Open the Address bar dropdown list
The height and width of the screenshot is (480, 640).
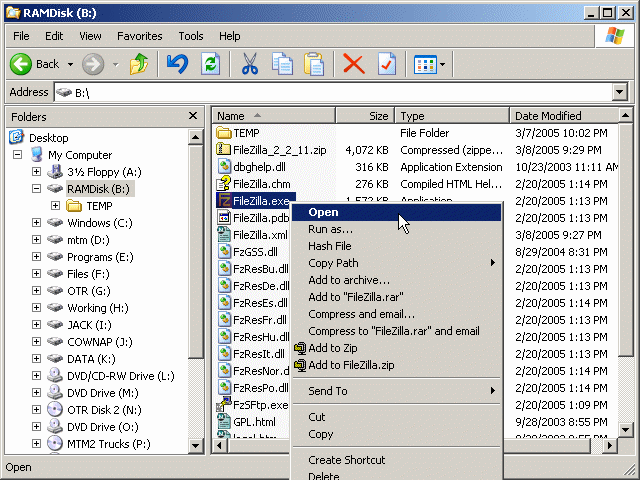pyautogui.click(x=621, y=92)
